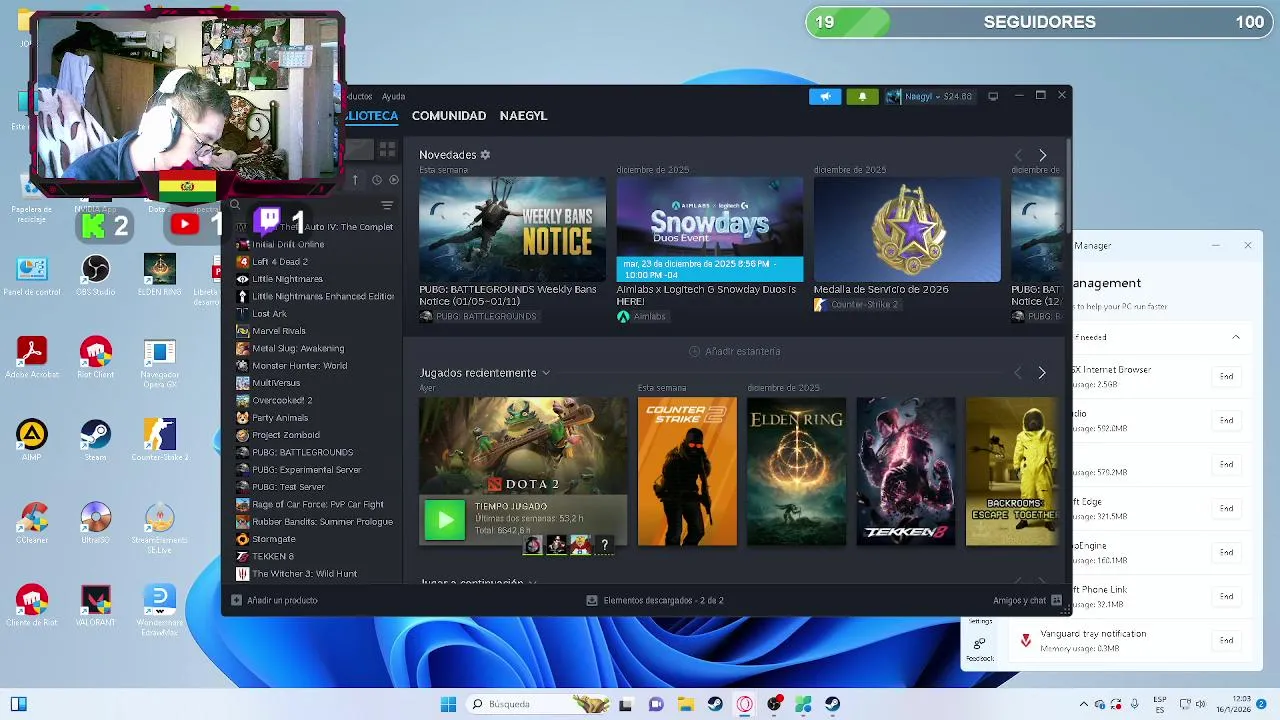Toggle ready-to-play filter in library

[x=394, y=180]
